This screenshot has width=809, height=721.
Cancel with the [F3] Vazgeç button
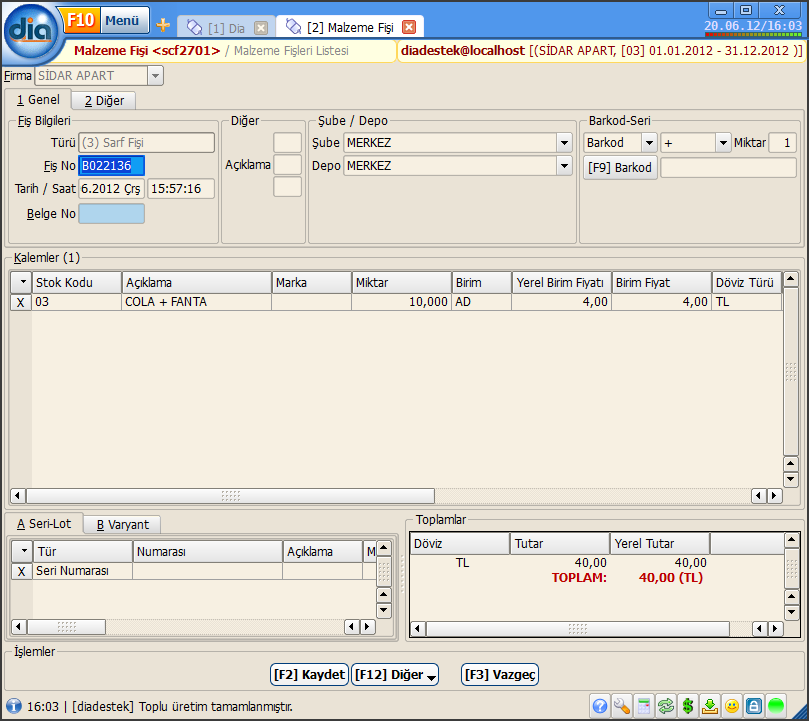coord(499,675)
